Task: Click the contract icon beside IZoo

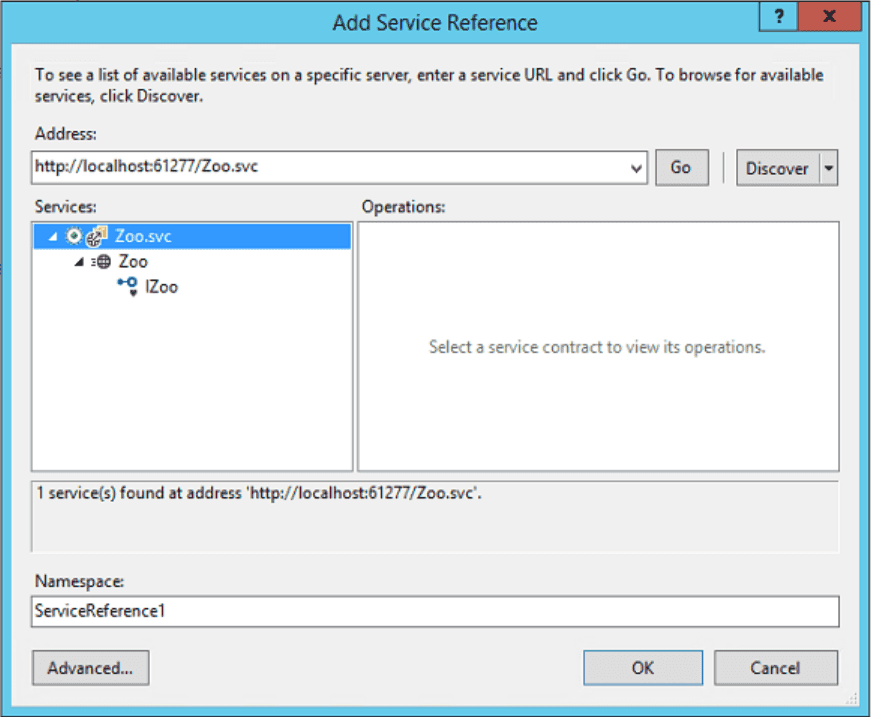Action: (128, 287)
